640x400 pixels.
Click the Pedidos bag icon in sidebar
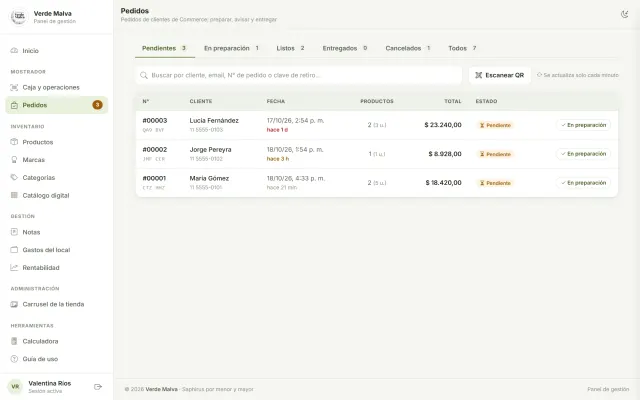pyautogui.click(x=14, y=105)
